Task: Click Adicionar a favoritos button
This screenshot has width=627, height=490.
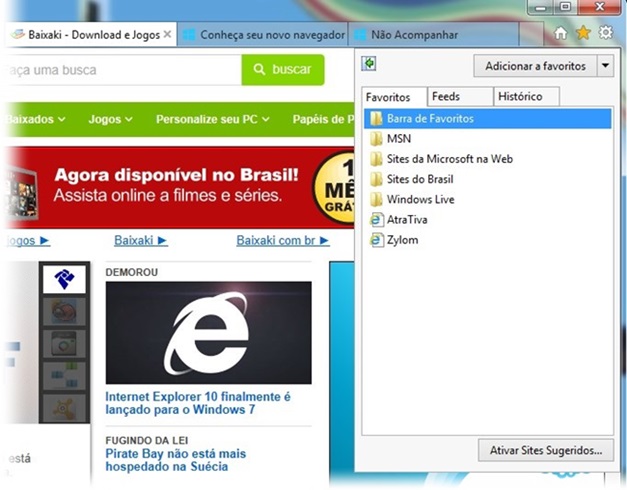Action: tap(535, 66)
